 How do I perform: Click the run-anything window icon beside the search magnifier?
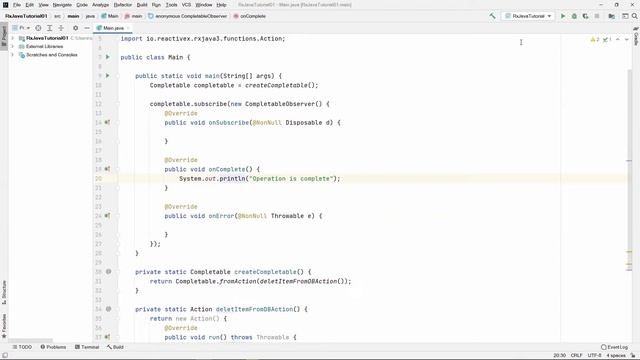(625, 16)
